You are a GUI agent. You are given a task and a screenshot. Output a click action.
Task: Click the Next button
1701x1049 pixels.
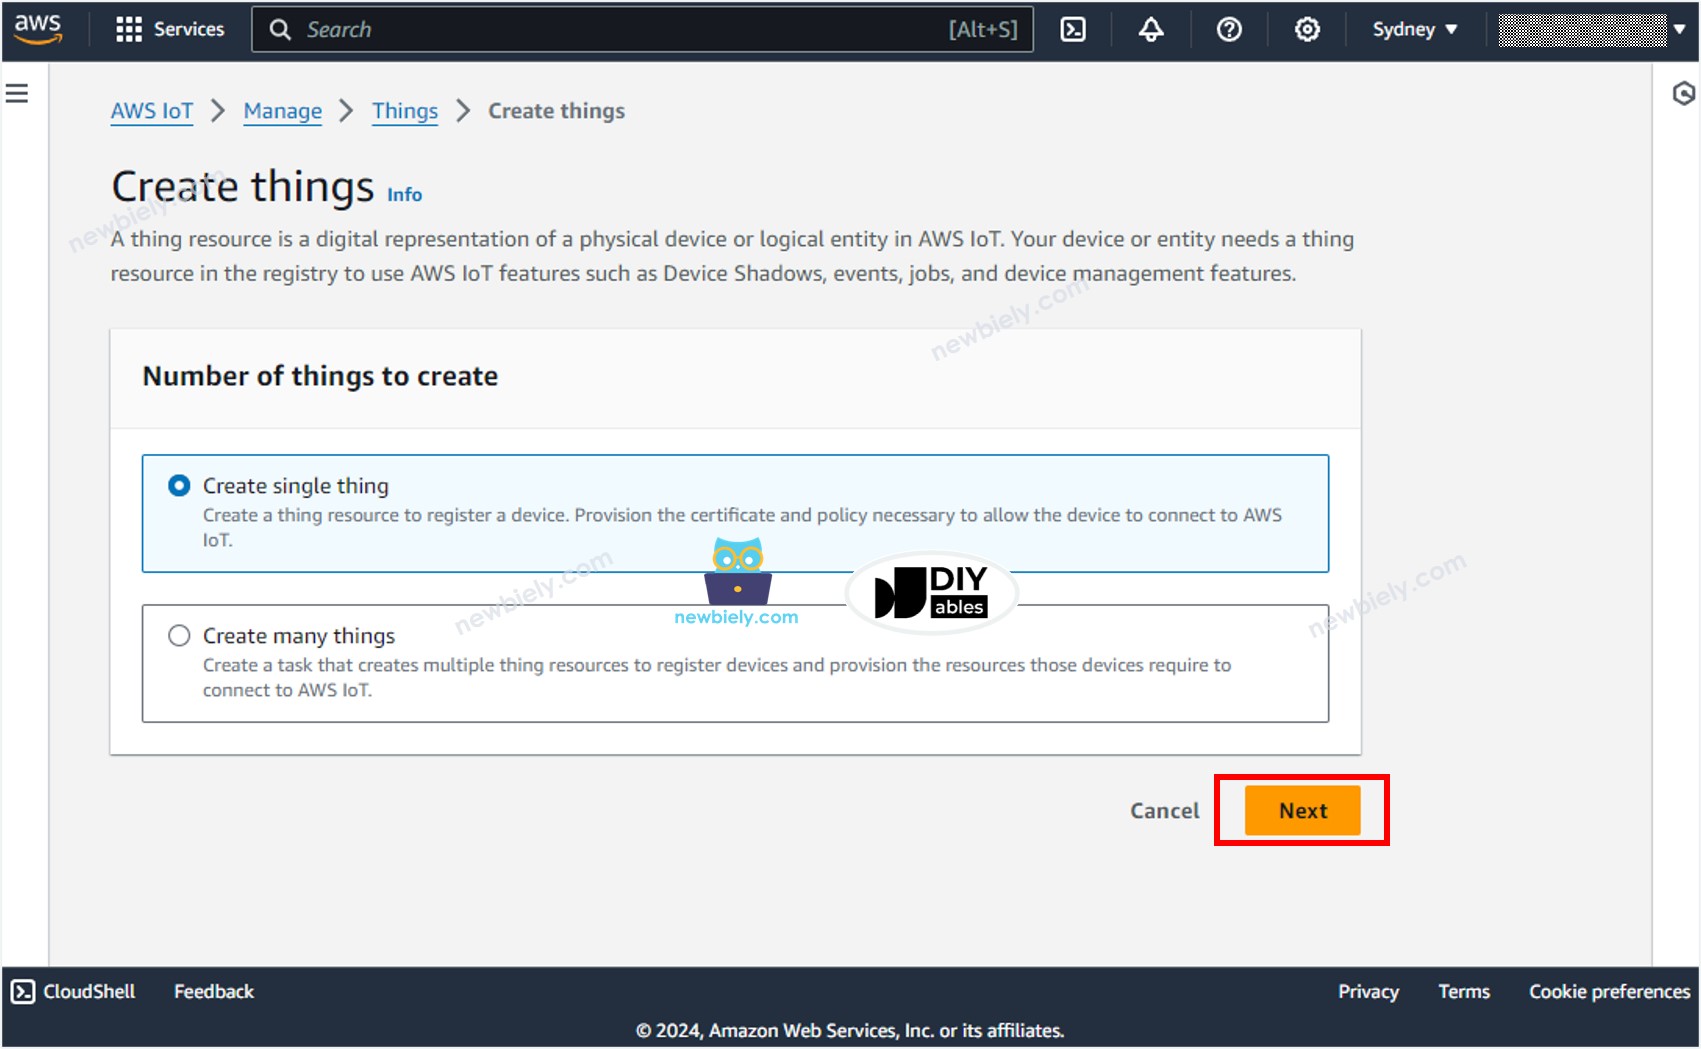[x=1301, y=810]
